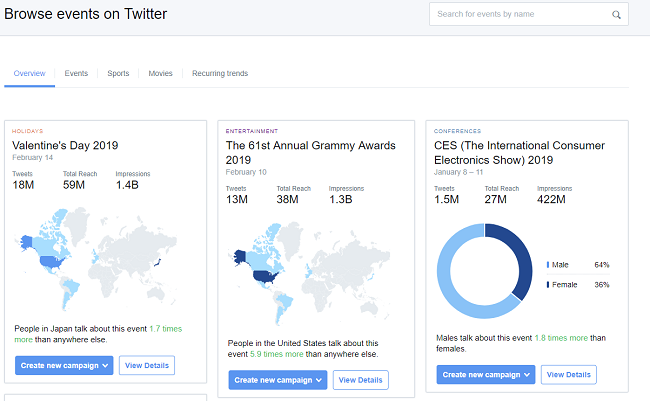Switch to the Events tab
Image resolution: width=650 pixels, height=401 pixels.
click(x=76, y=73)
